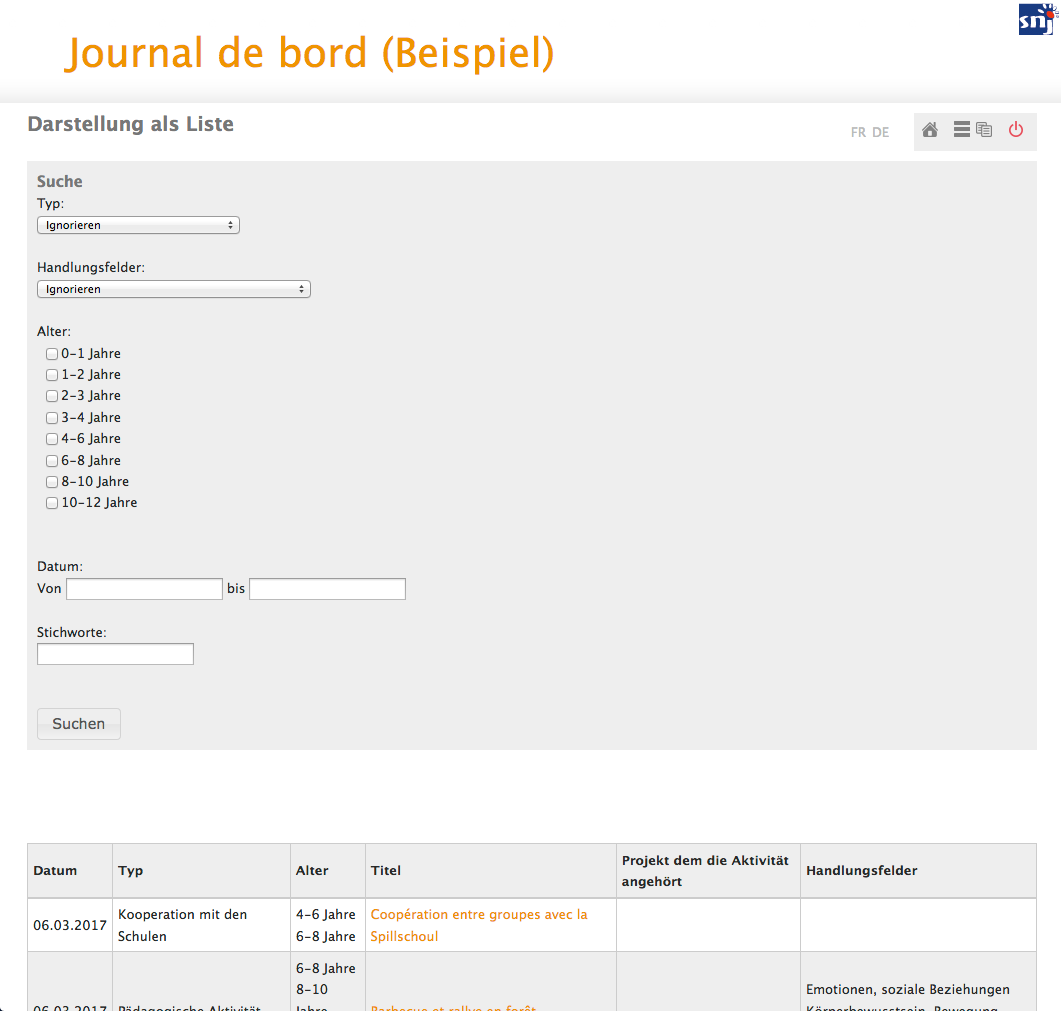Image resolution: width=1061 pixels, height=1011 pixels.
Task: Switch language to FR
Action: (x=858, y=132)
